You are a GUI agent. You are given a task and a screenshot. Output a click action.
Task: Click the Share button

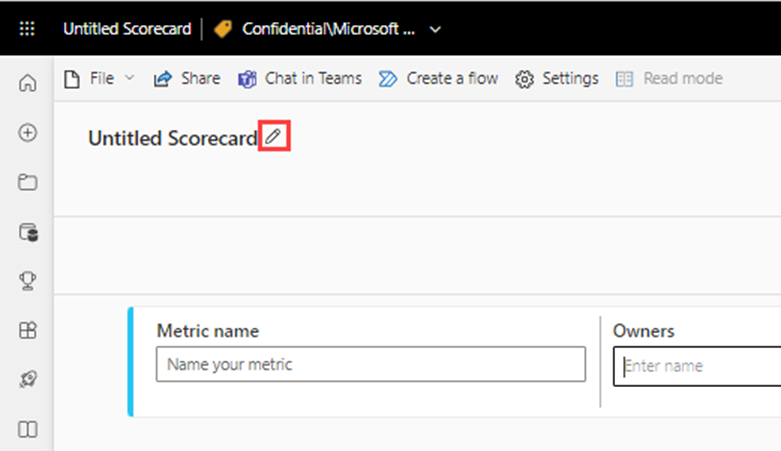click(187, 79)
